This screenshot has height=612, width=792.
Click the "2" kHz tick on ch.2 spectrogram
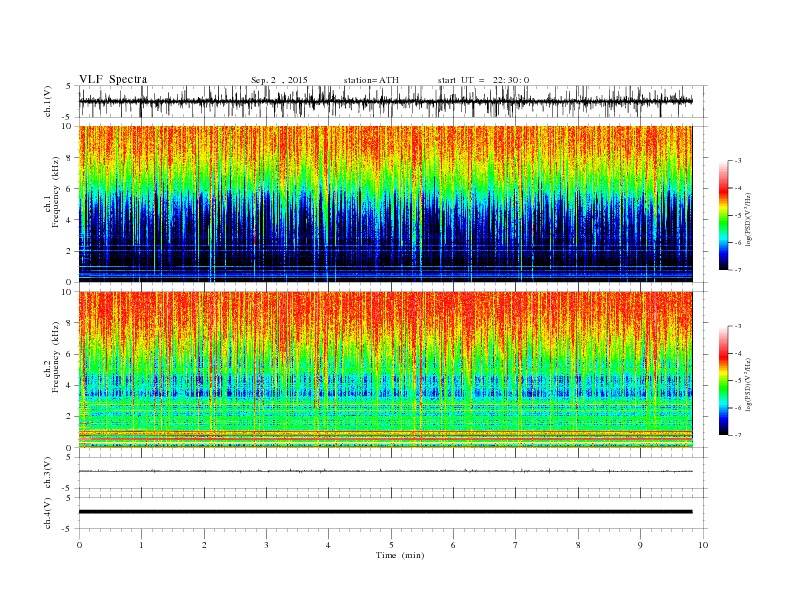click(x=69, y=417)
